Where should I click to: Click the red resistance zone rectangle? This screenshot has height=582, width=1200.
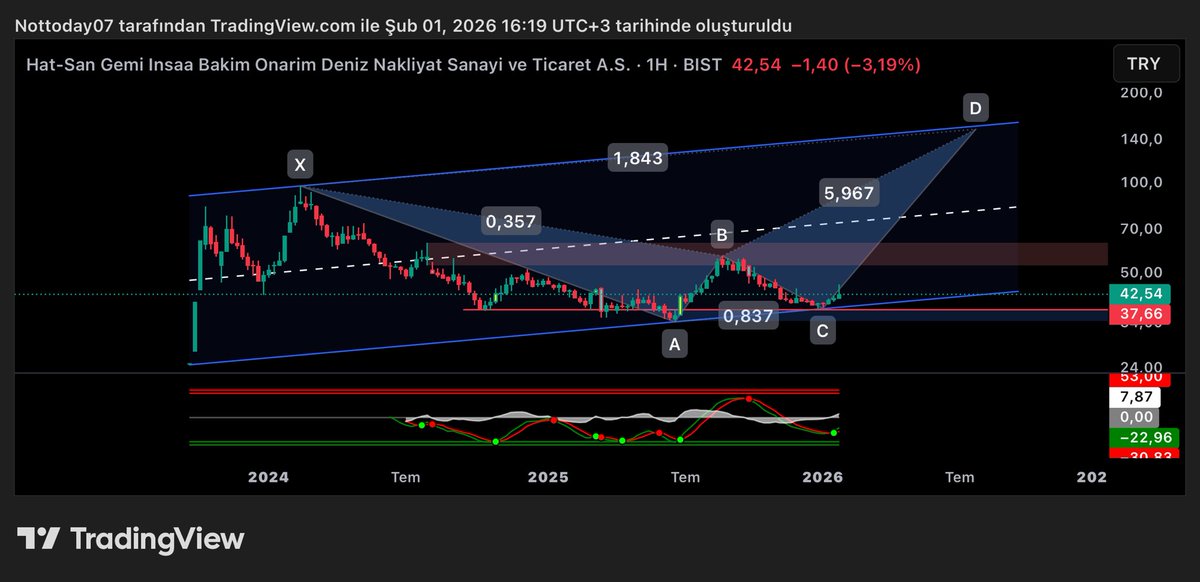[x=768, y=254]
